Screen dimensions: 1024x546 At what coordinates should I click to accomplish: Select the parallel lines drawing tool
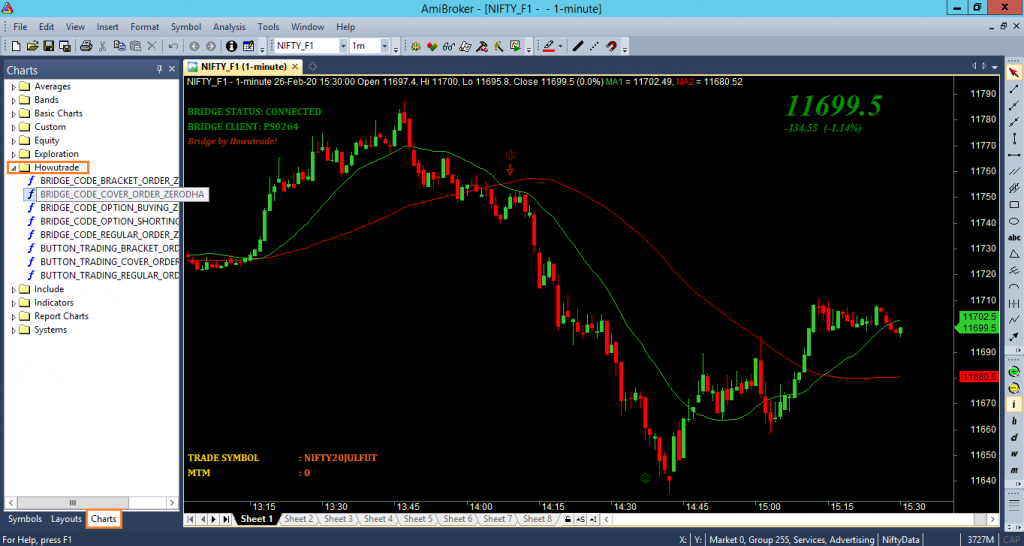tap(1014, 172)
